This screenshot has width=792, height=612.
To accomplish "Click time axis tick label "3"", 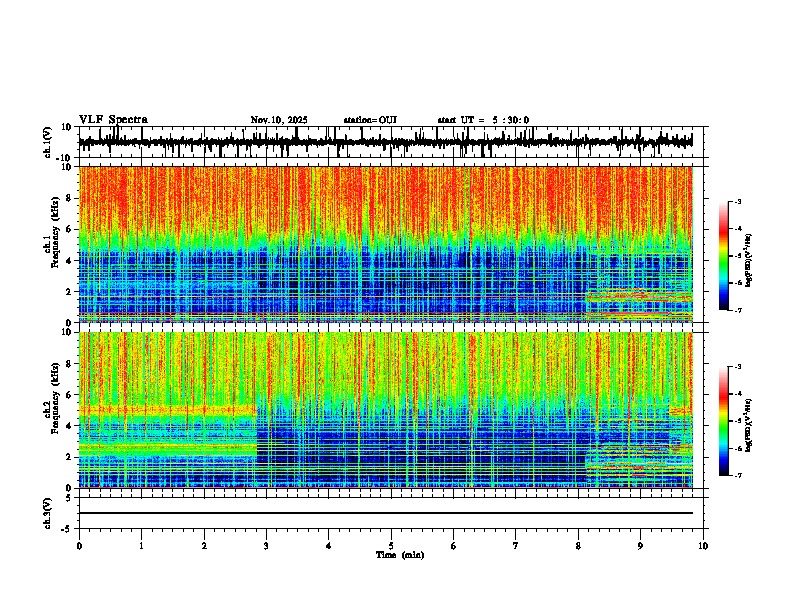I will [x=266, y=546].
